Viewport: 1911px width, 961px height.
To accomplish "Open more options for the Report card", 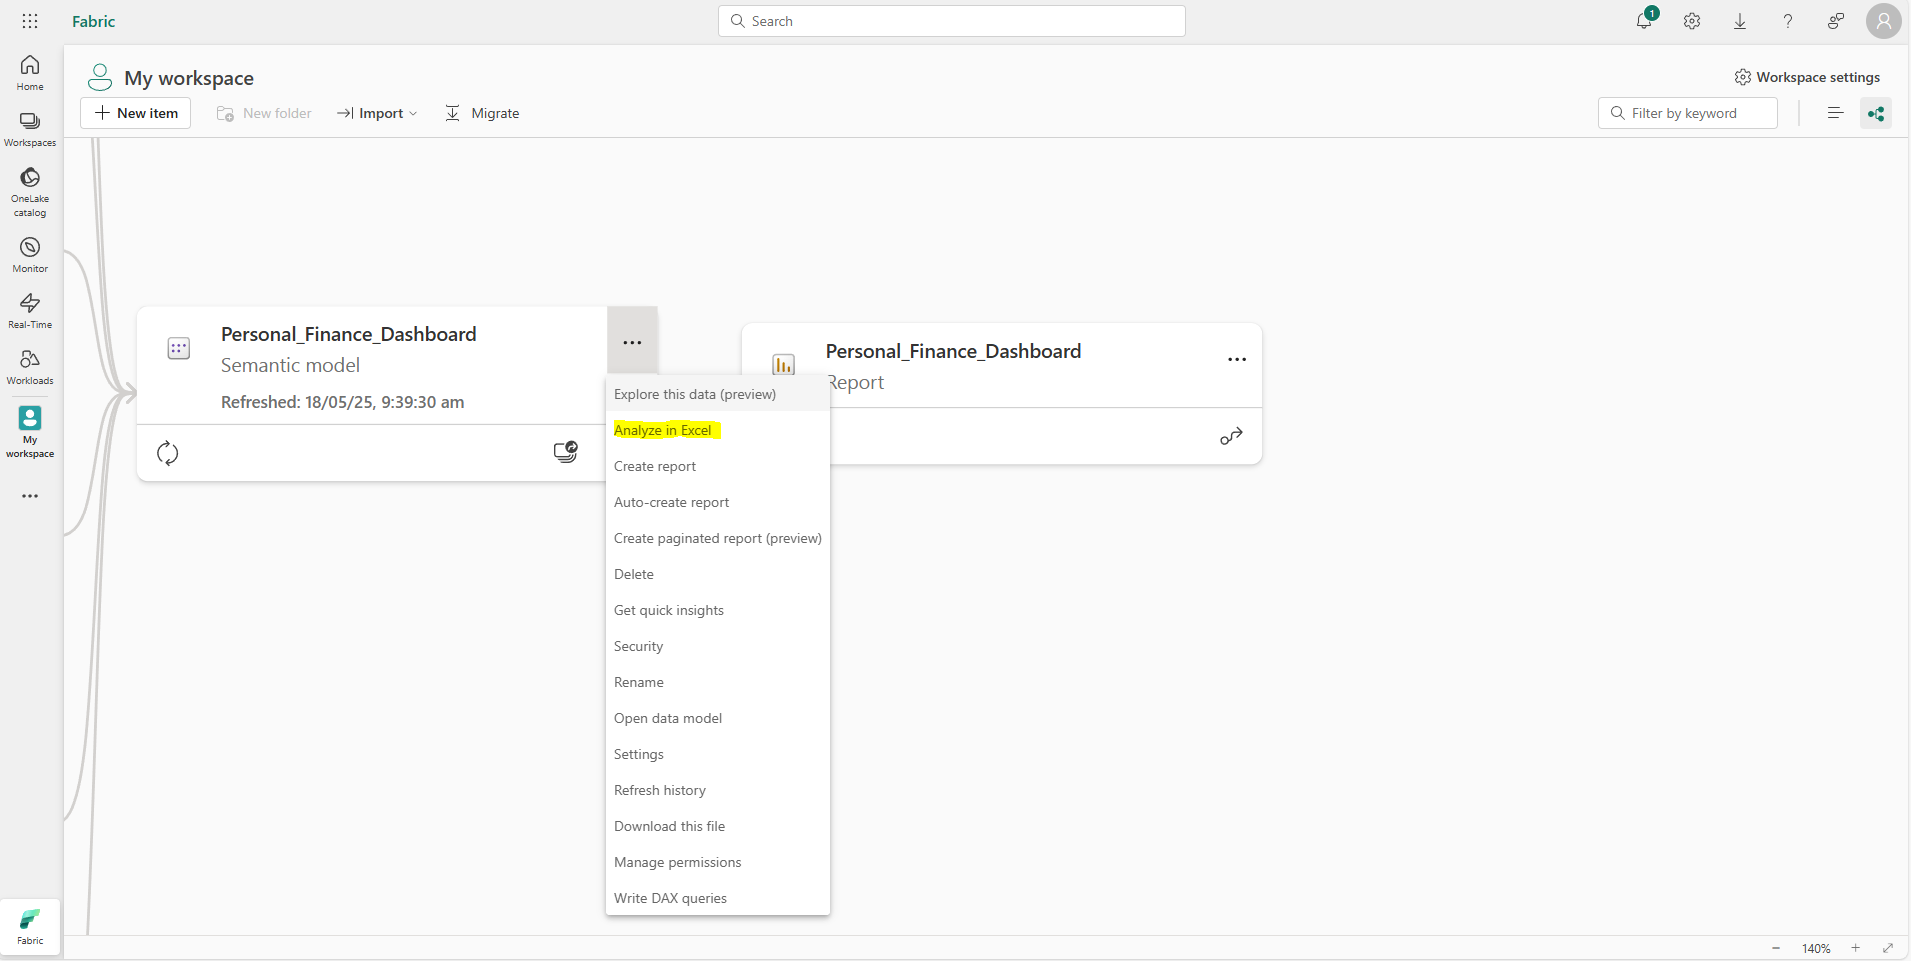I will click(x=1237, y=360).
